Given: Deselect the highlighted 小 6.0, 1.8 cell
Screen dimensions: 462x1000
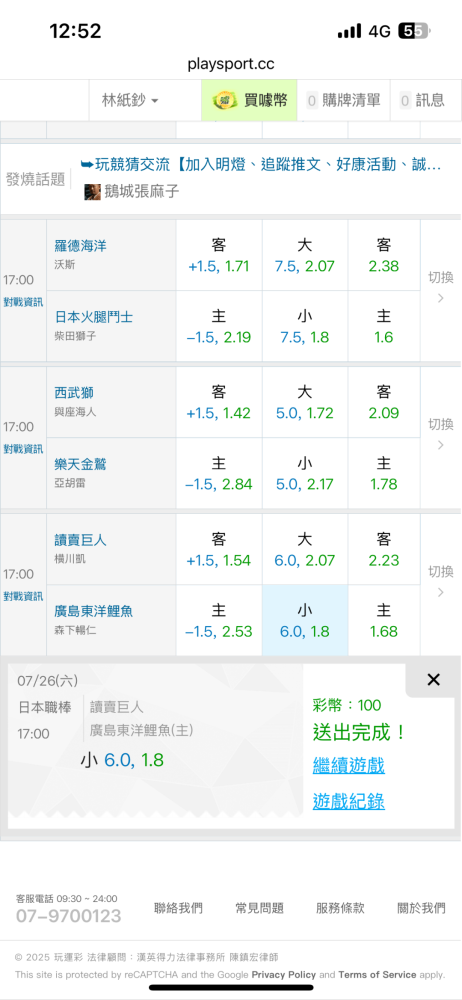Looking at the screenshot, I should pyautogui.click(x=305, y=621).
